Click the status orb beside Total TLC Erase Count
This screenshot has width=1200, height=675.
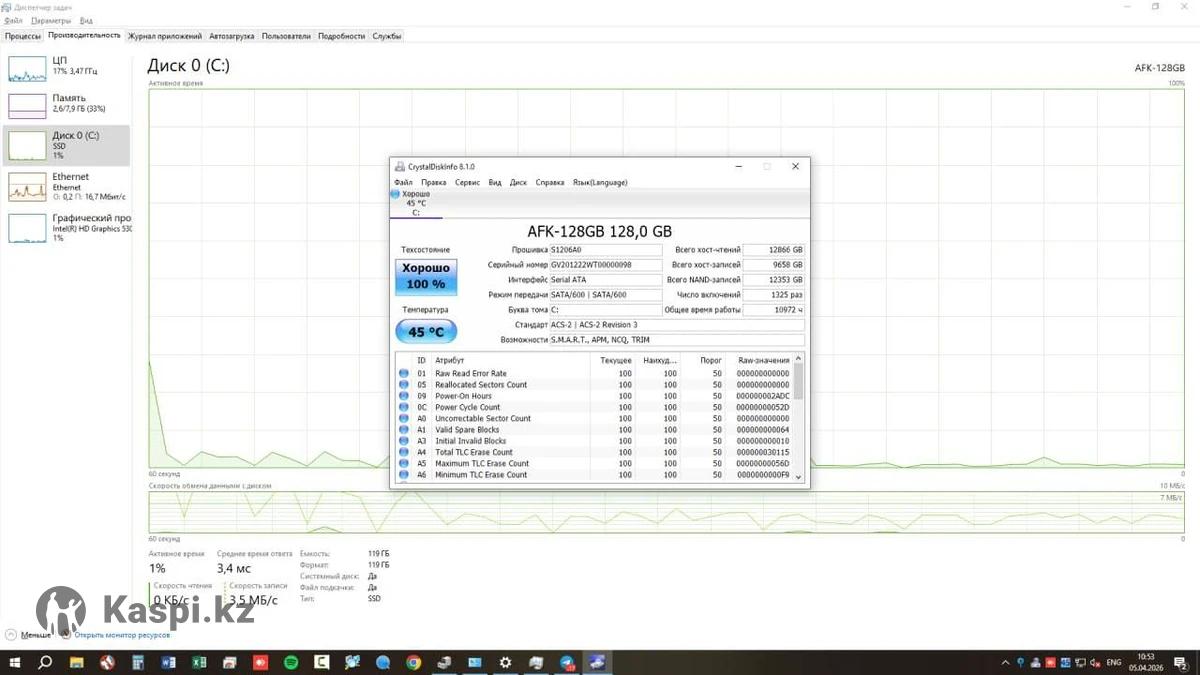(404, 452)
